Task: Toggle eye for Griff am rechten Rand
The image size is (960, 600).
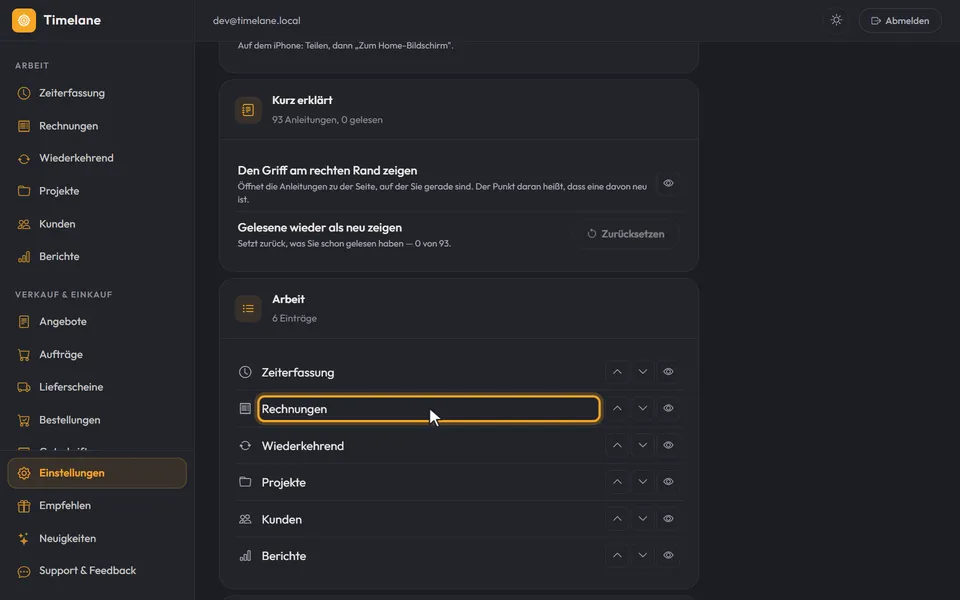Action: click(x=668, y=183)
